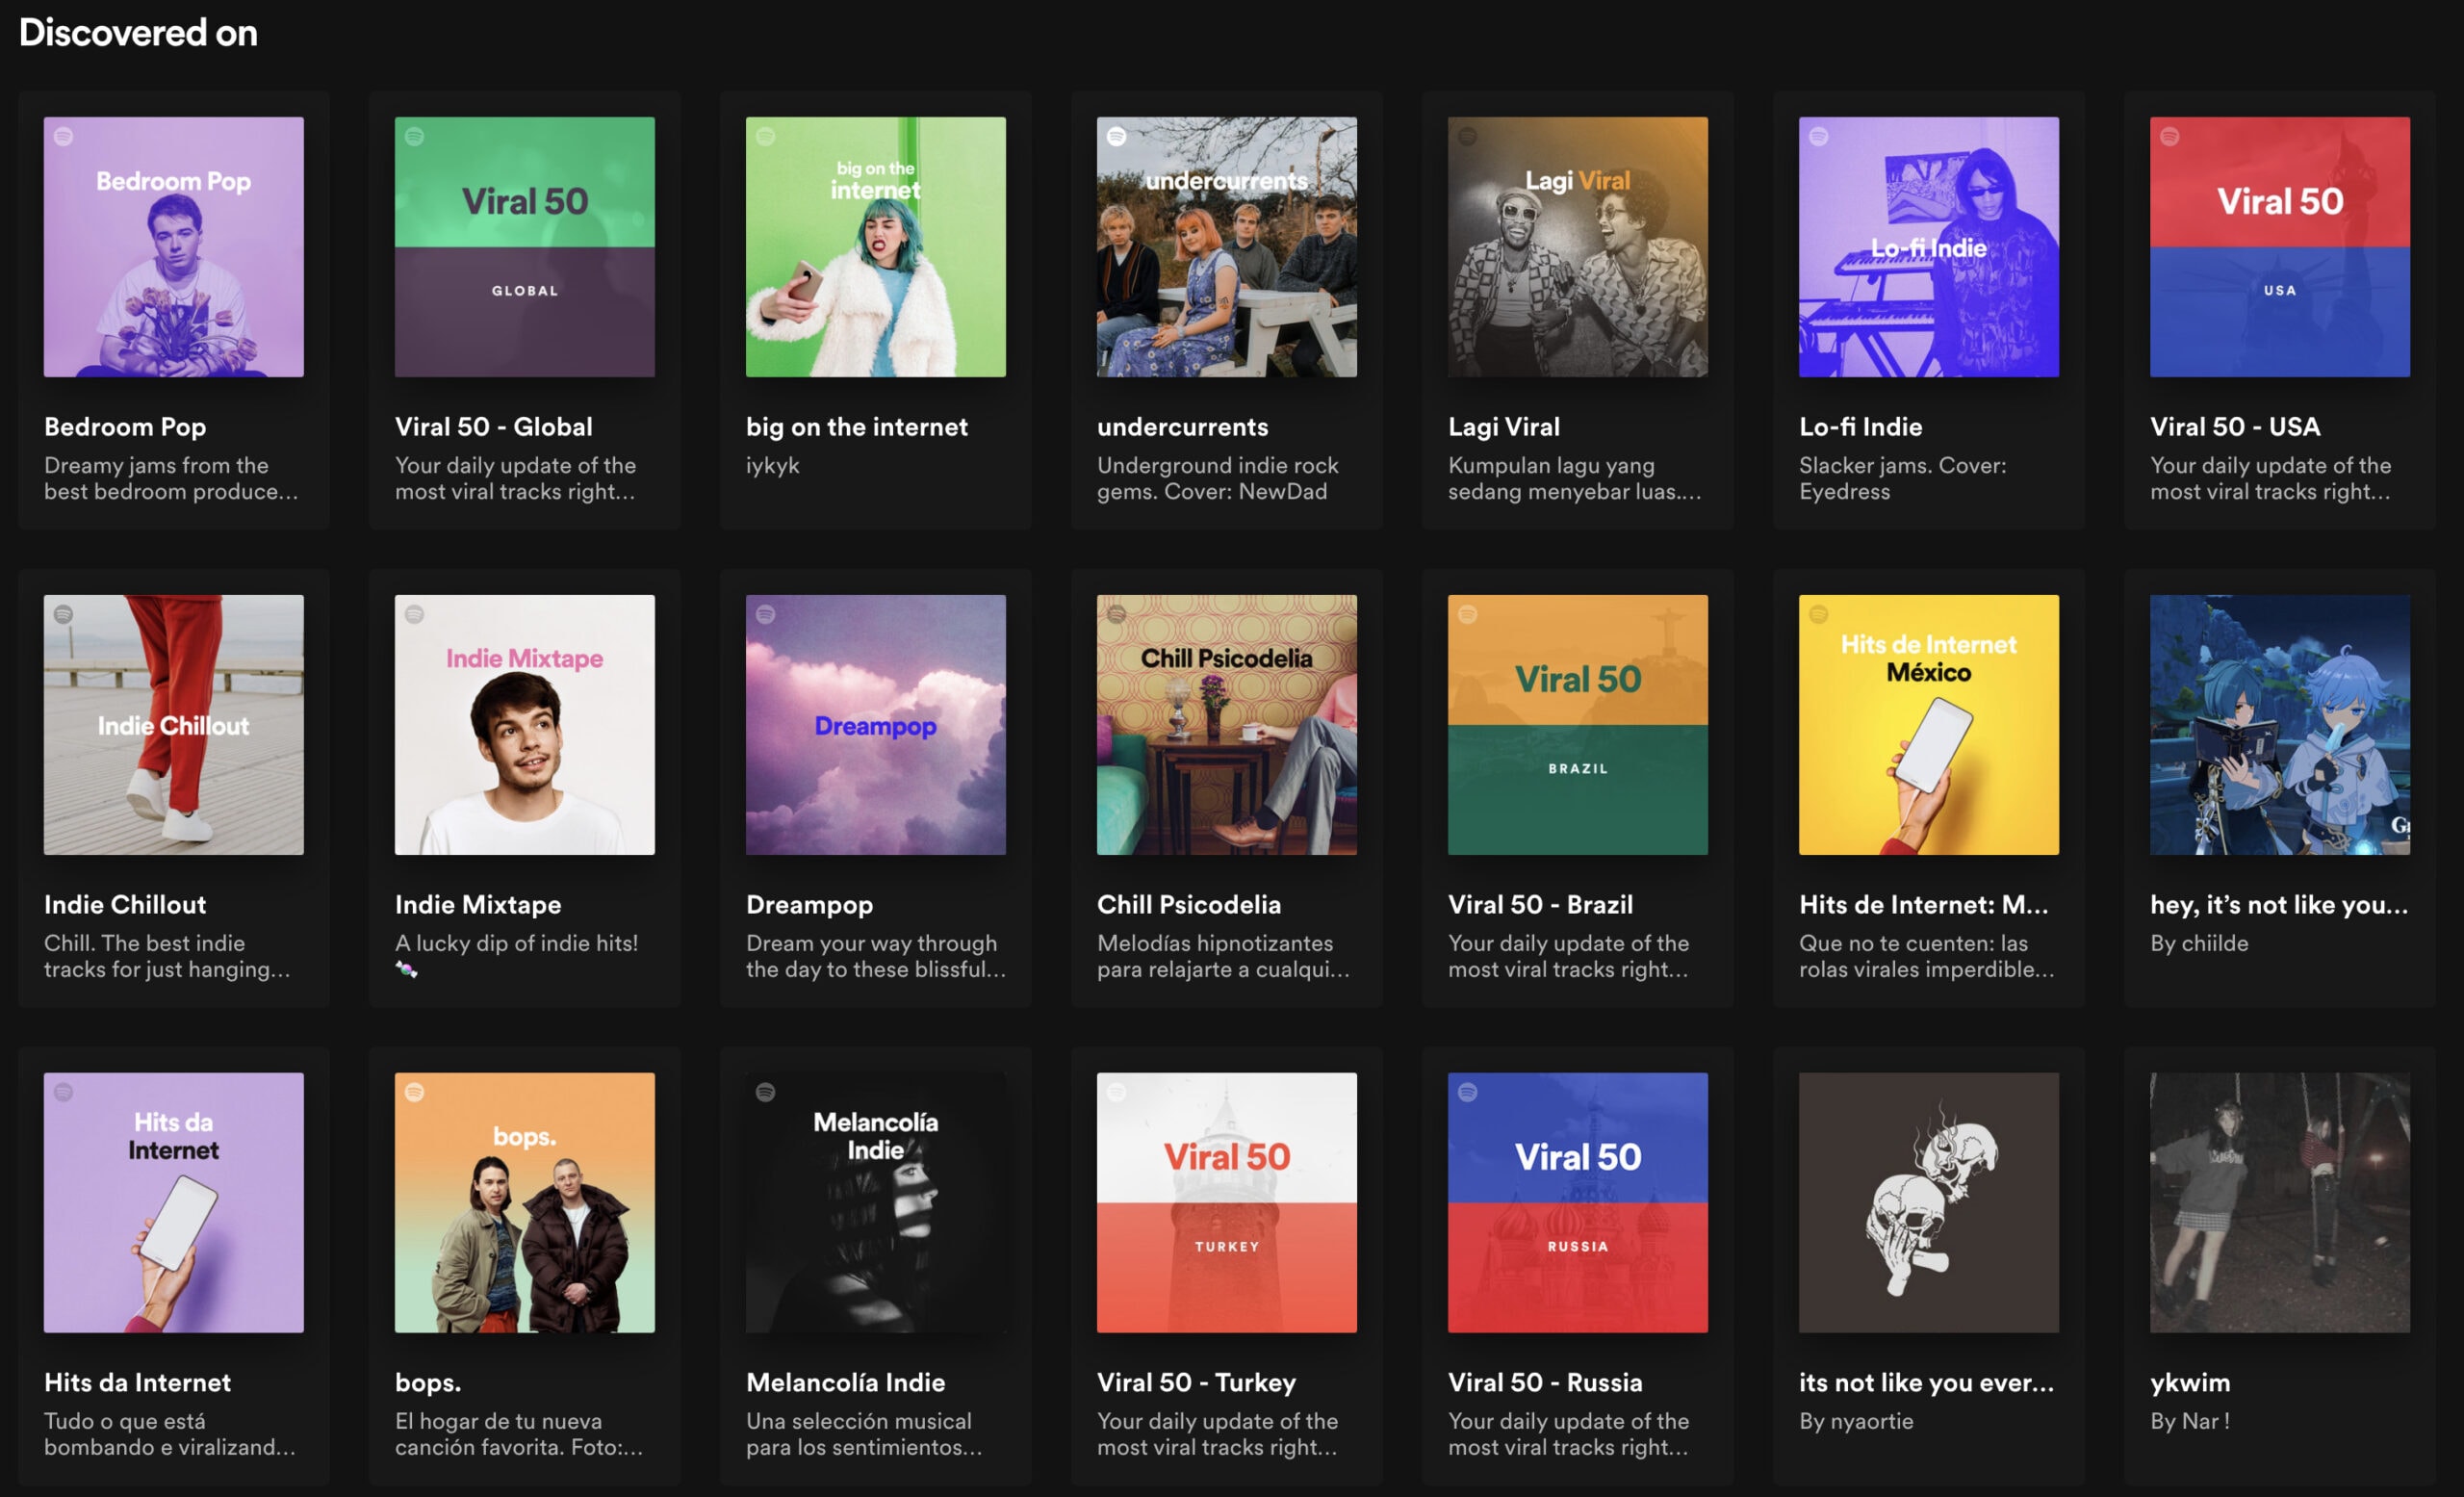Click the Viral 50 - Brazil title
The image size is (2464, 1497).
[1541, 905]
